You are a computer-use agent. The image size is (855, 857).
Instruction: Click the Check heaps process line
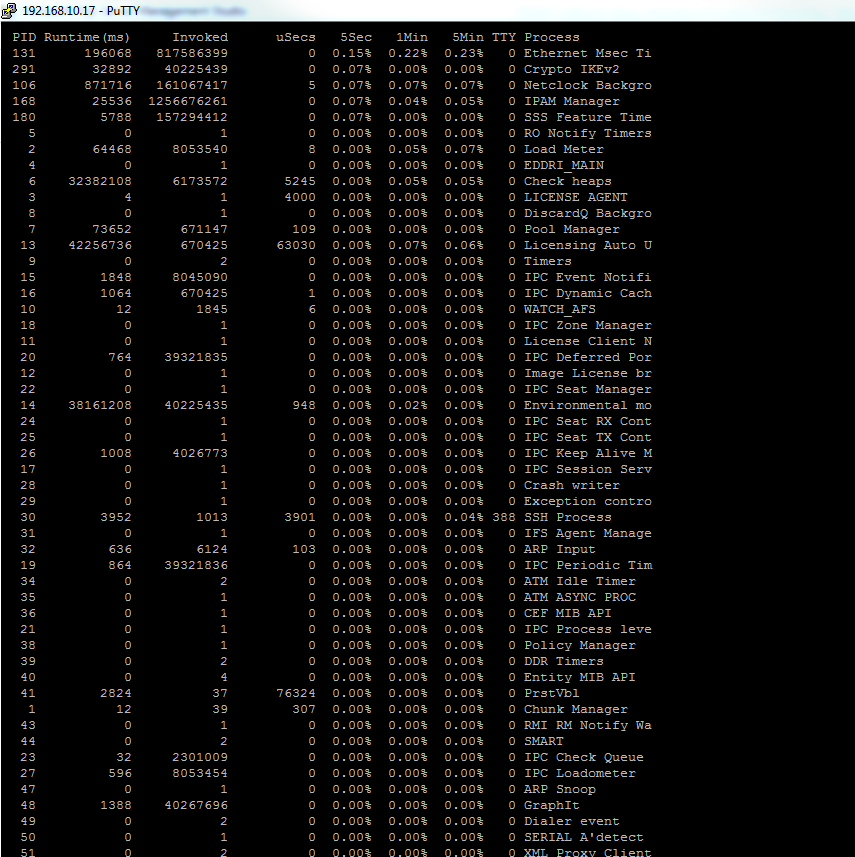click(570, 181)
